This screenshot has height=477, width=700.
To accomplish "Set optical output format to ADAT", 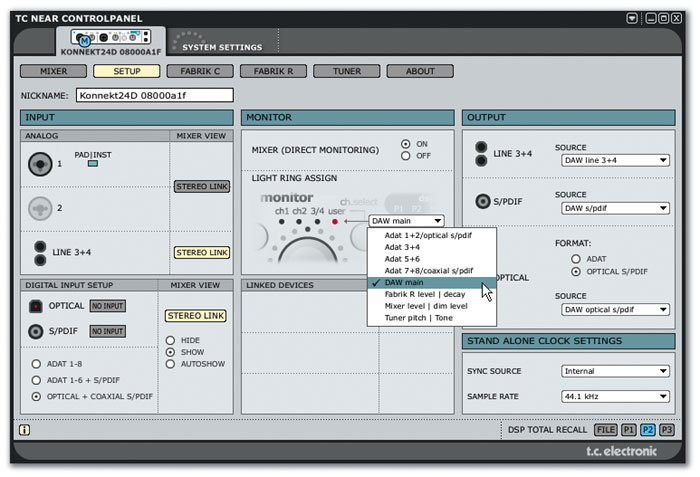I will click(x=576, y=258).
